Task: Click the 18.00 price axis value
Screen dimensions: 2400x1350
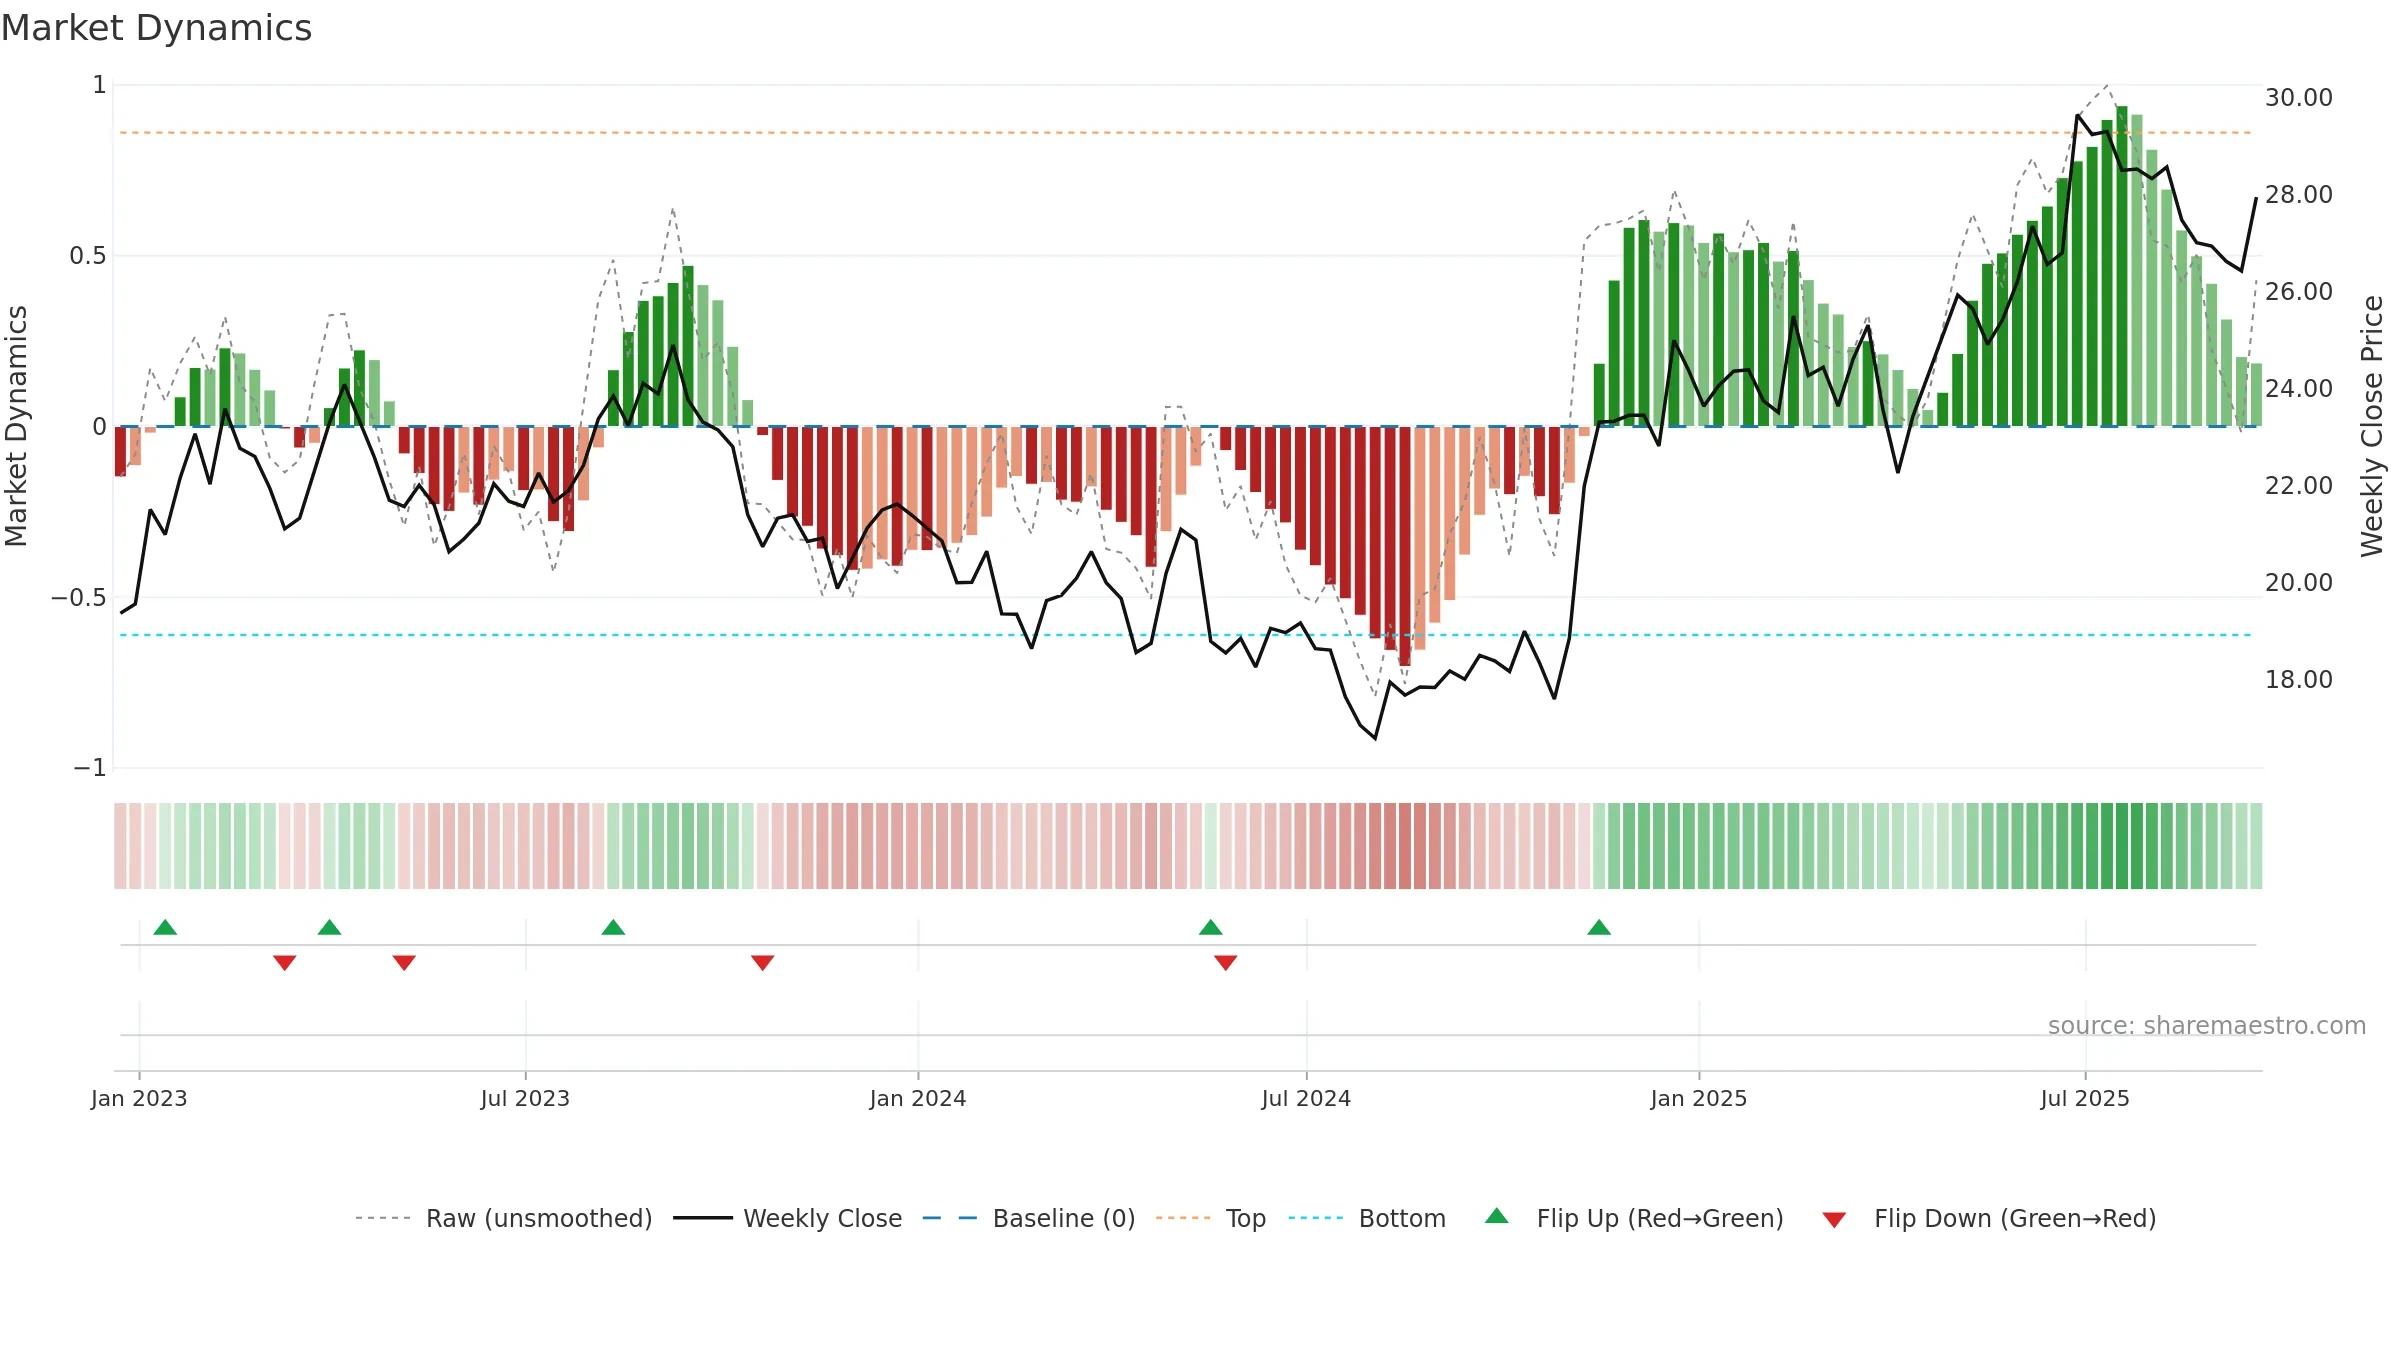Action: 2299,680
